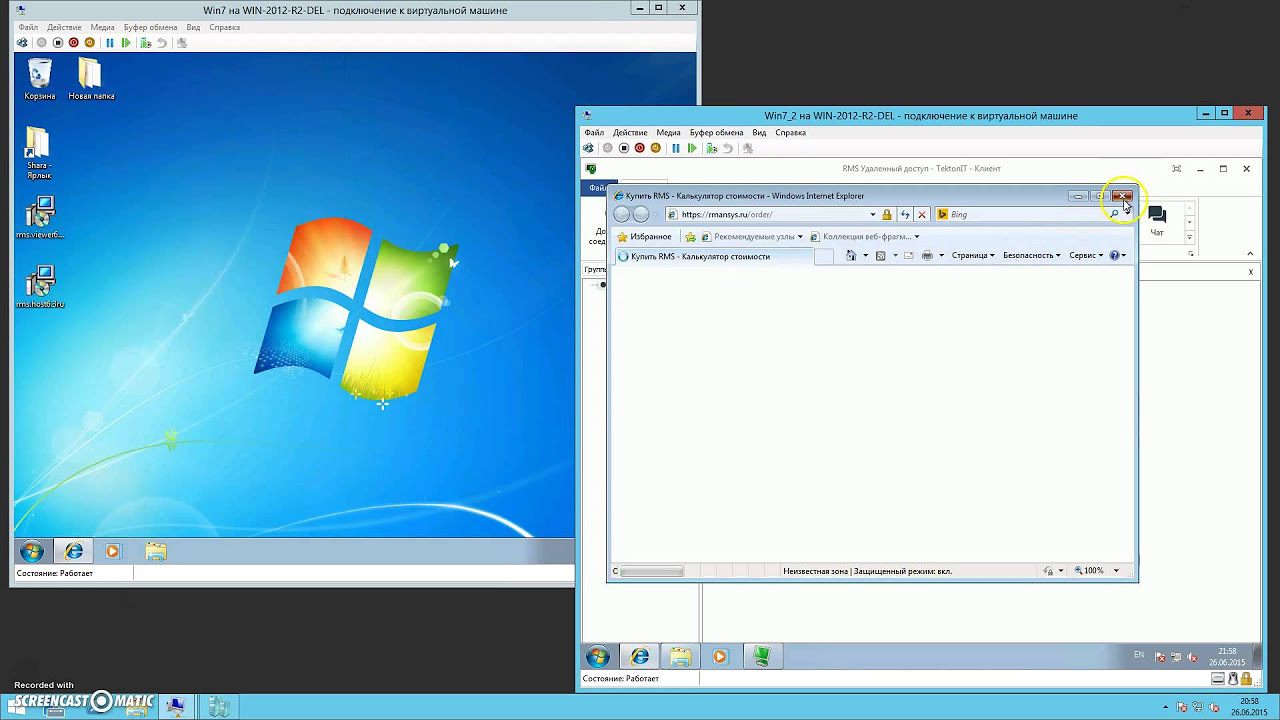The image size is (1280, 720).
Task: Open Медиа menu in Win7_2 VM window
Action: click(x=669, y=132)
